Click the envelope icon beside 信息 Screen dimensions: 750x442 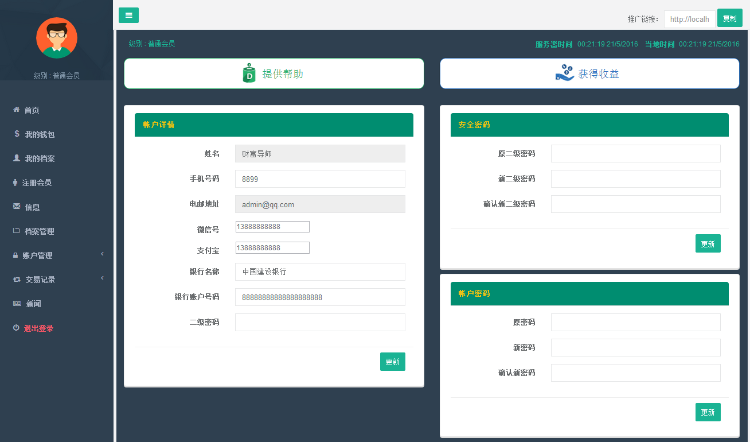tap(16, 206)
